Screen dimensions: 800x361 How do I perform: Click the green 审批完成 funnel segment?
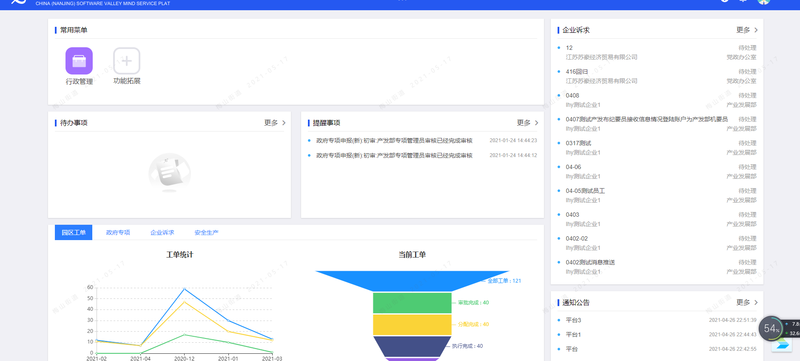(412, 303)
